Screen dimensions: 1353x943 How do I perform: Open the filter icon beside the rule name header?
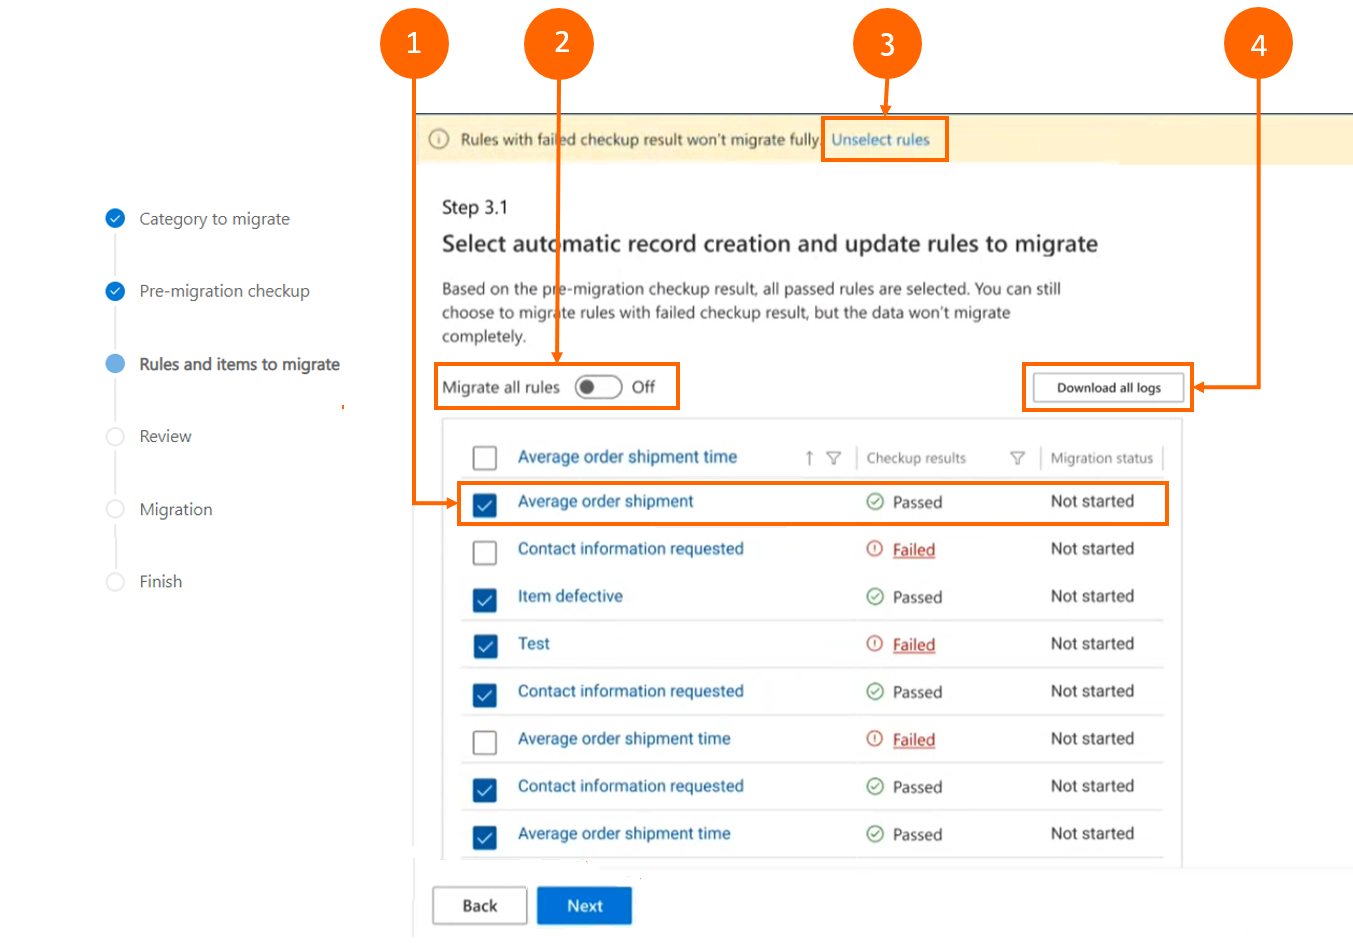(833, 458)
